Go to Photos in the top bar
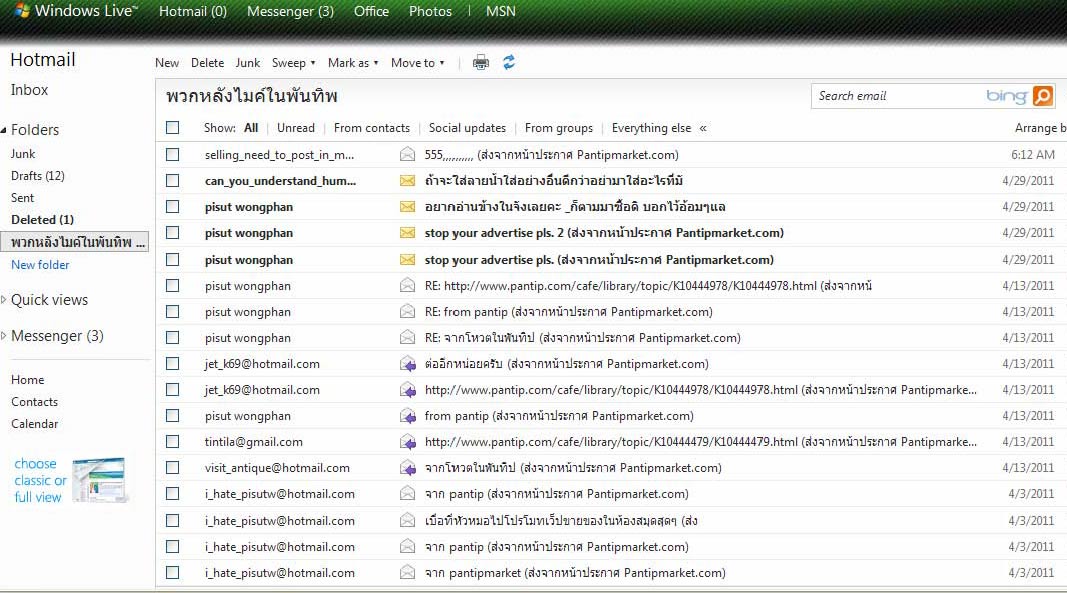Screen dimensions: 1067x593 tap(430, 12)
